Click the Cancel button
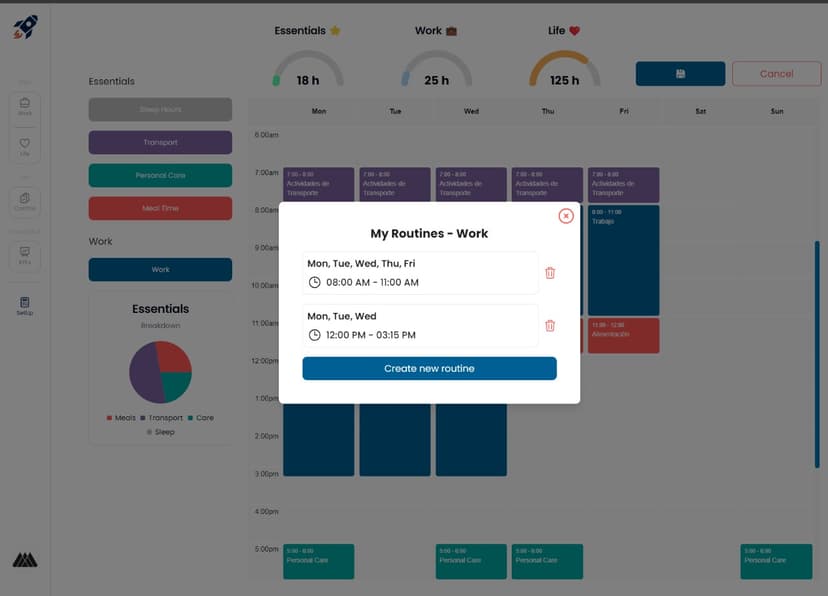Screen dimensions: 828x596 pos(776,74)
